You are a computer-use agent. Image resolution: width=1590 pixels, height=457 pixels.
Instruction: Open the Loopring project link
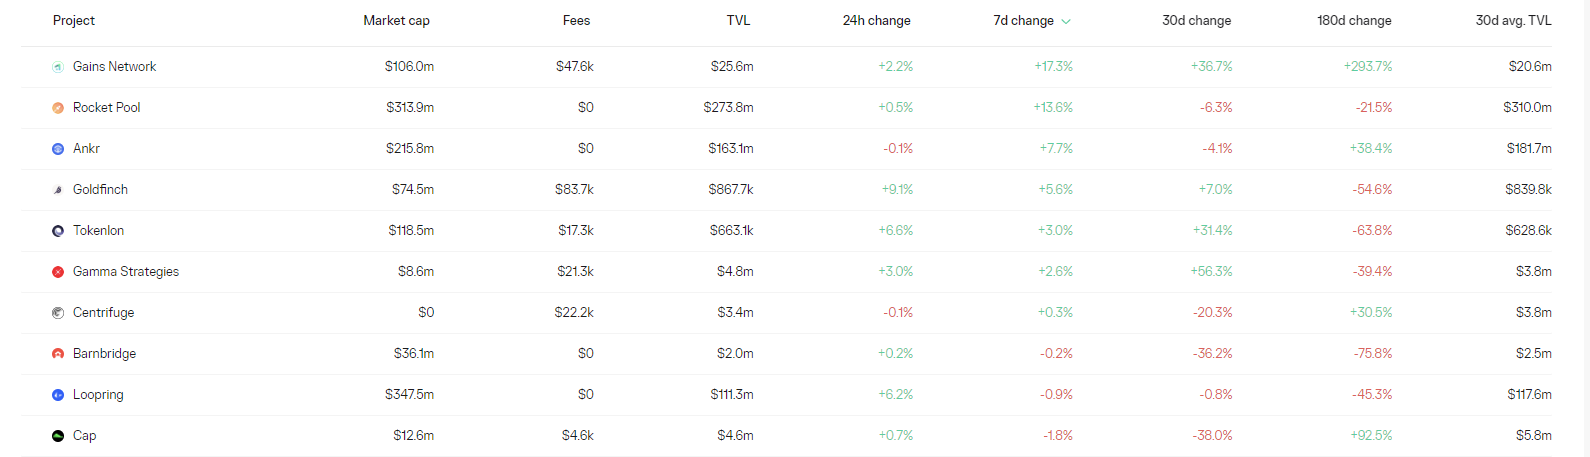point(98,395)
